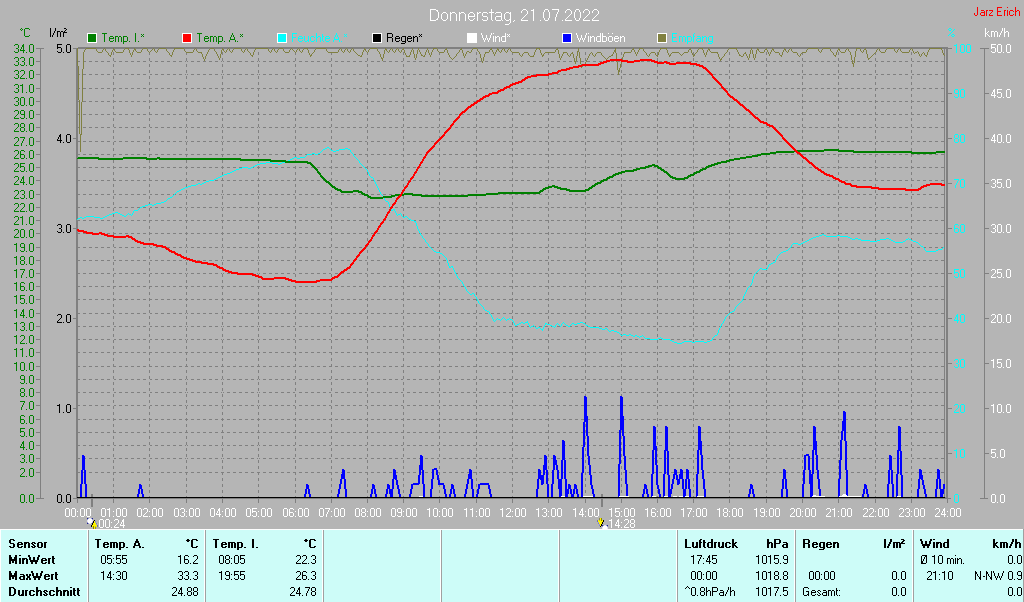Click the pressure minimum '1015.9'
The width and height of the screenshot is (1024, 602).
coord(772,560)
